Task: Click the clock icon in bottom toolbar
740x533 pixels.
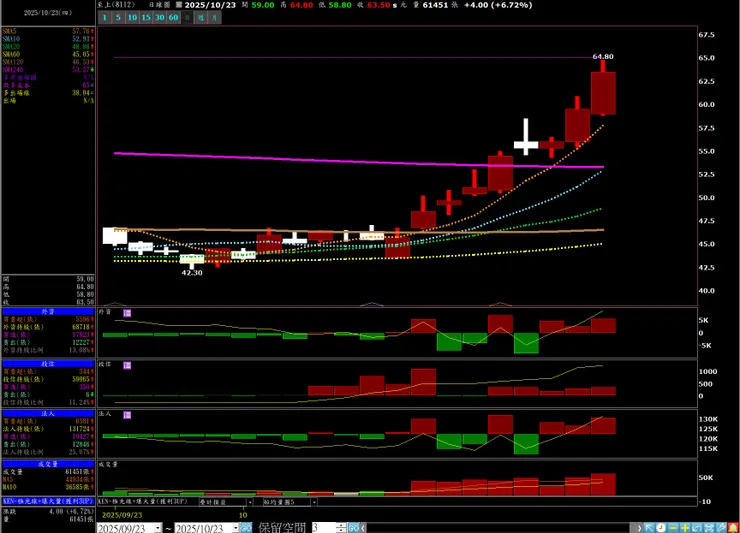Action: pos(661,527)
